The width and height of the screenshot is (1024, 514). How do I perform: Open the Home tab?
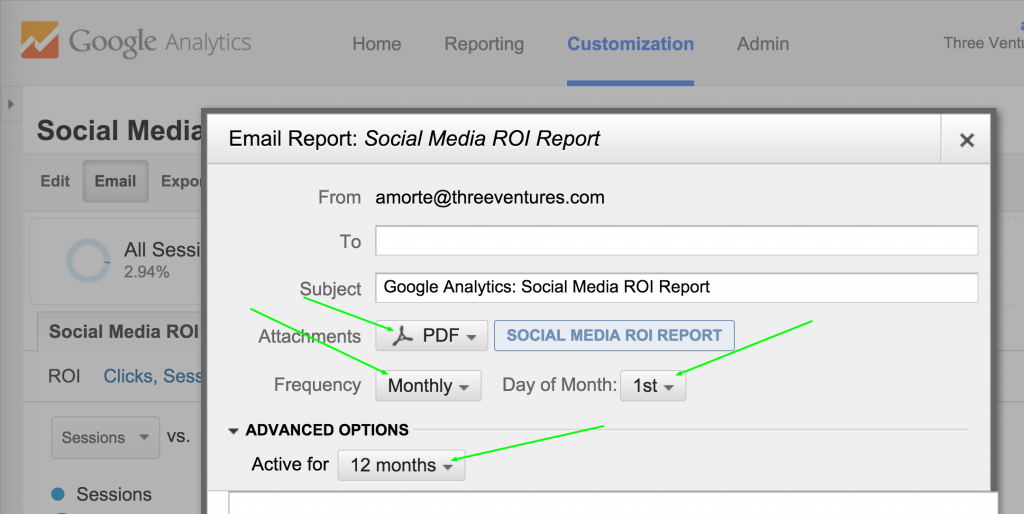point(377,44)
